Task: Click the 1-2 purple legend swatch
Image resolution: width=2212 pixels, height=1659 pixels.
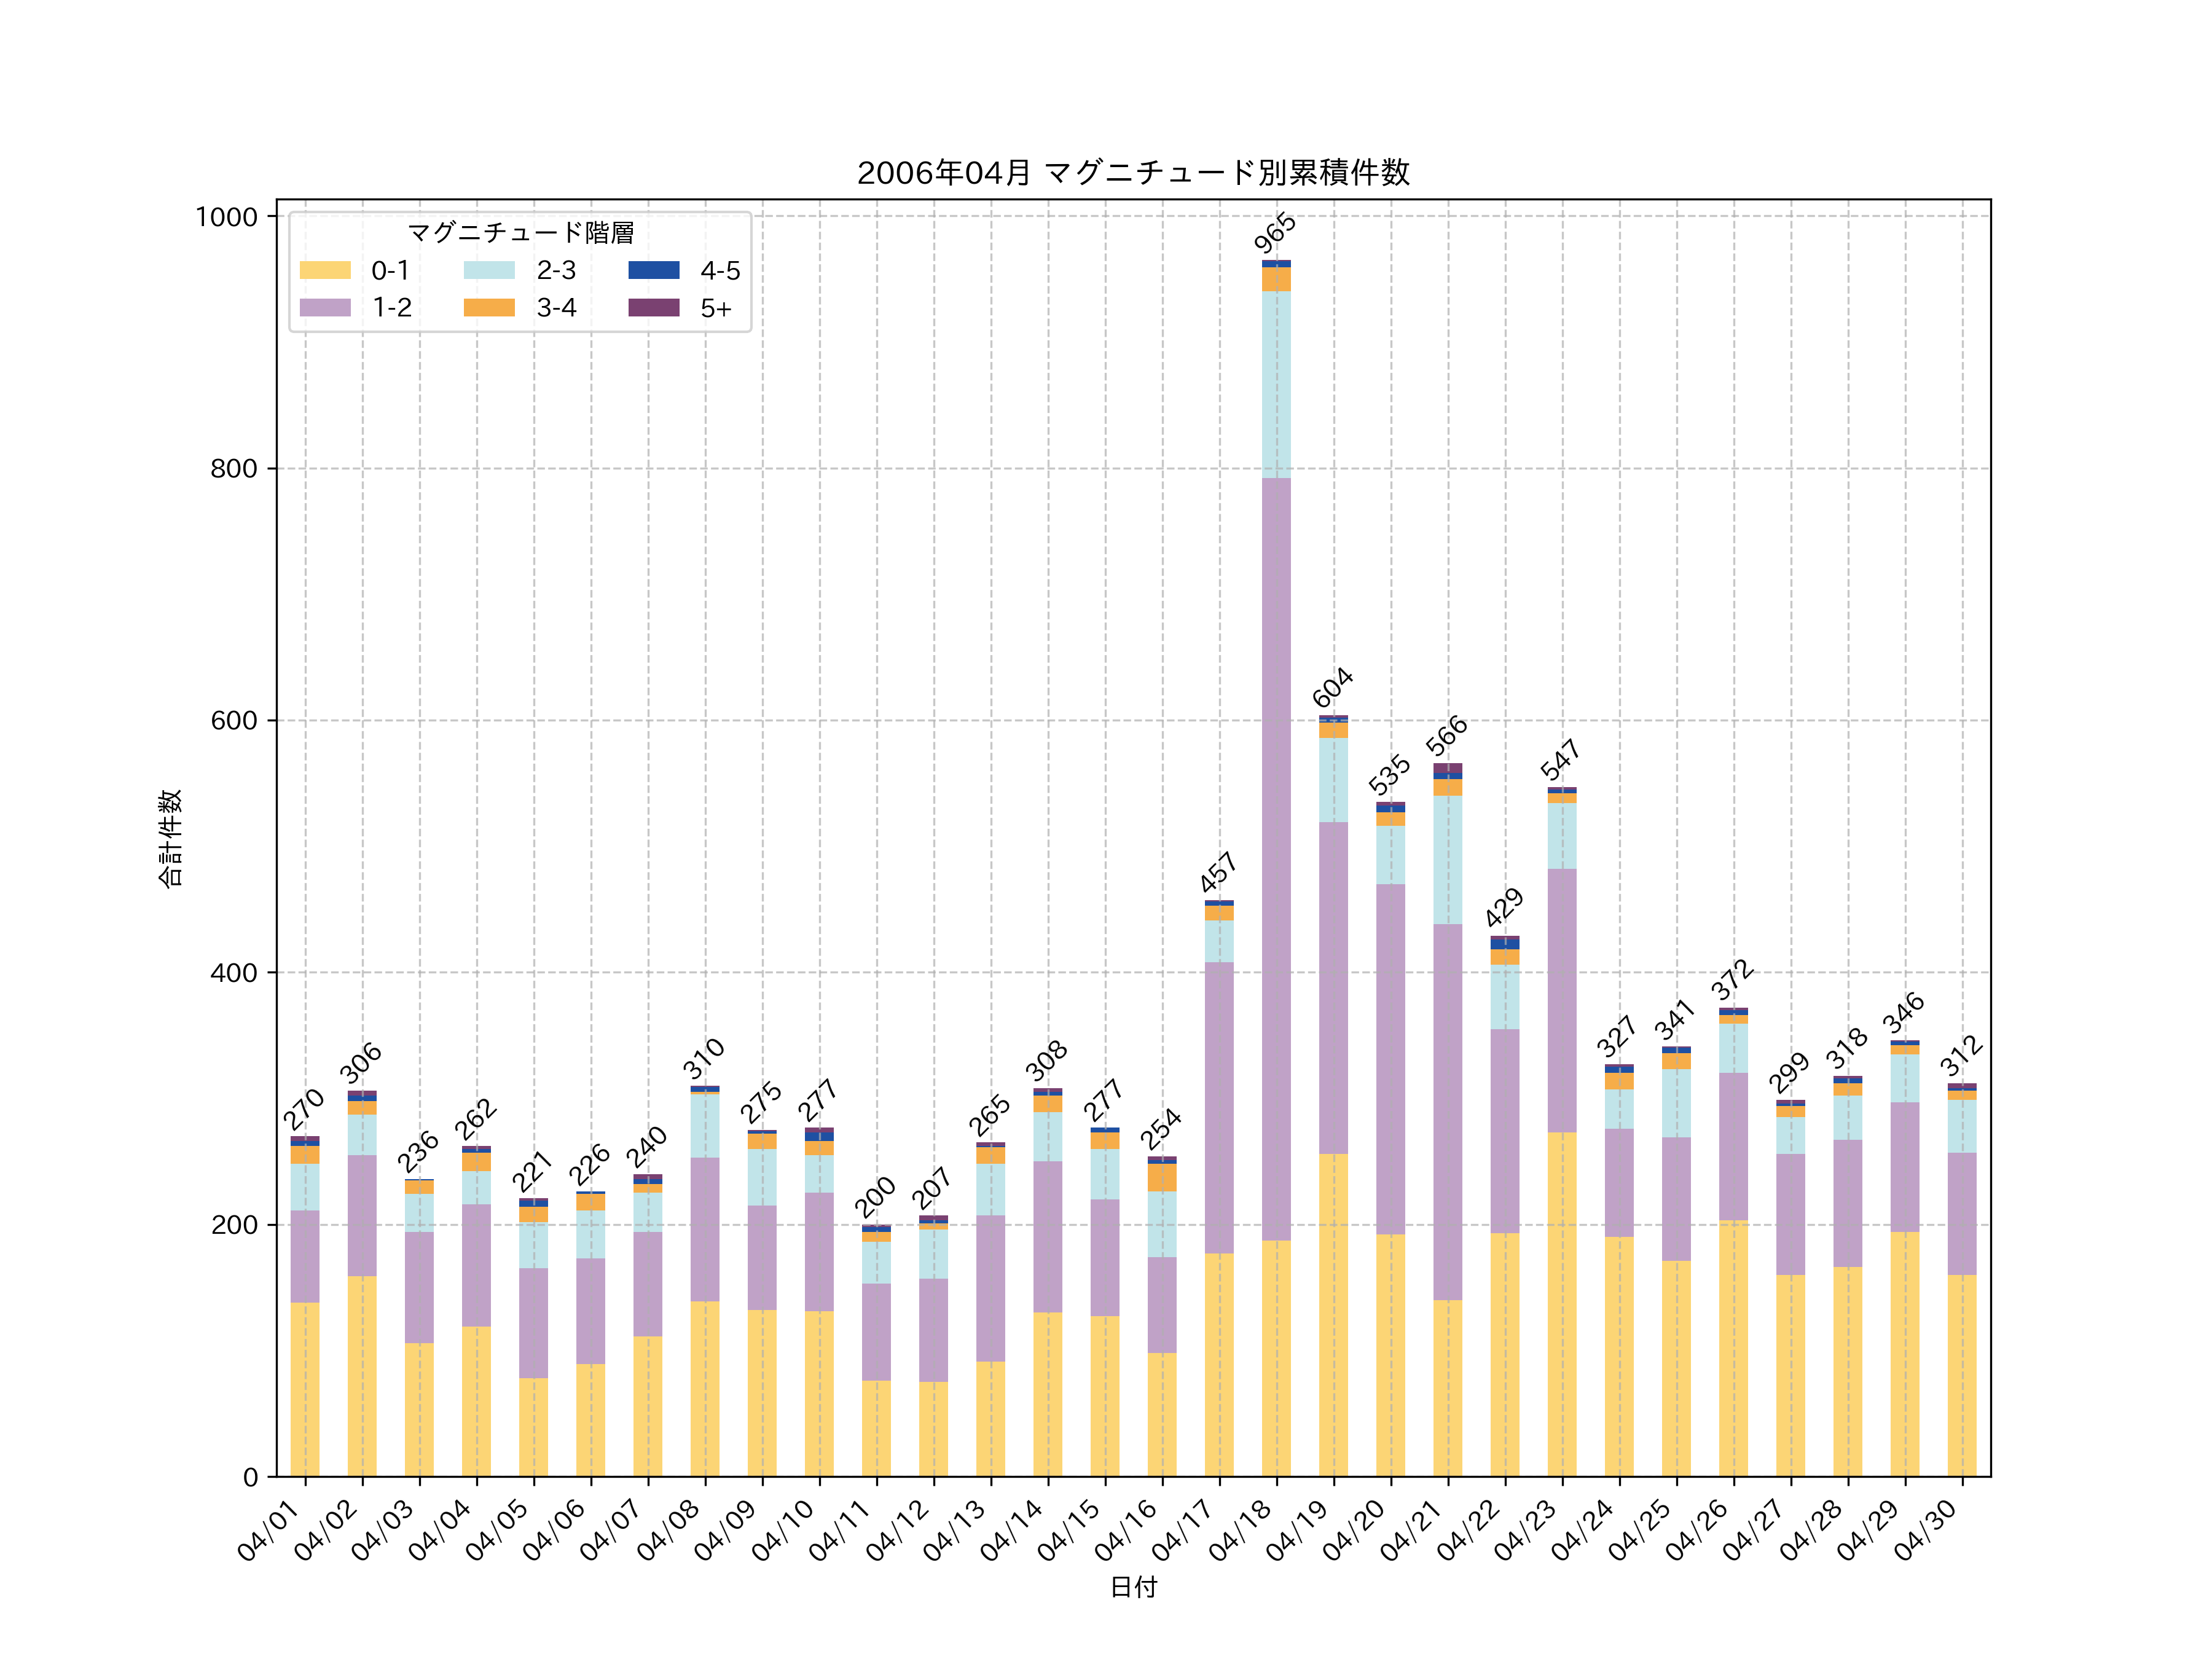Action: (x=325, y=307)
